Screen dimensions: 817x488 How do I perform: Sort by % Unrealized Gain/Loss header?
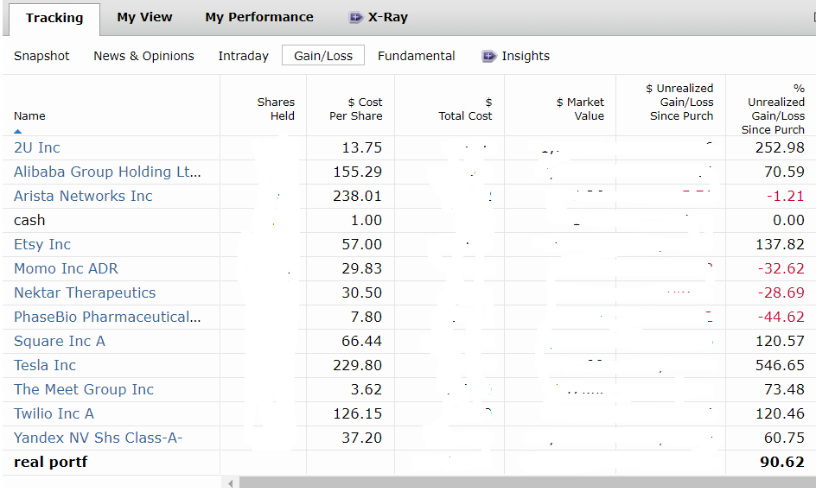pos(773,109)
